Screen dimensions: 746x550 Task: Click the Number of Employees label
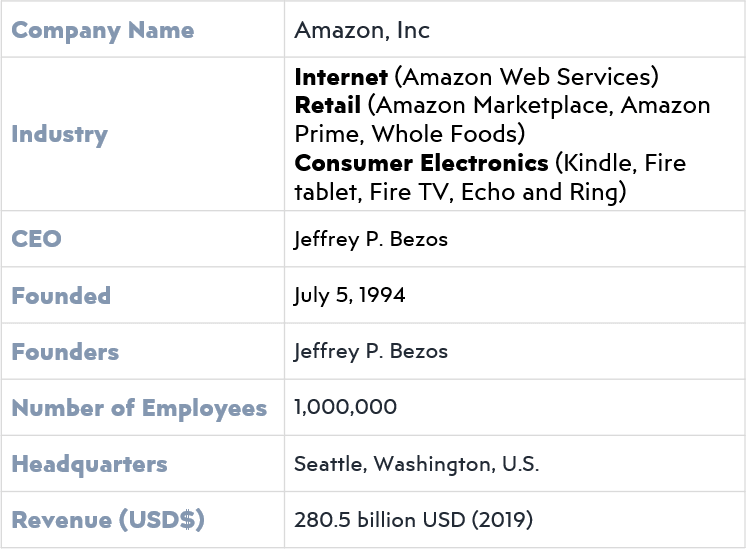click(139, 408)
